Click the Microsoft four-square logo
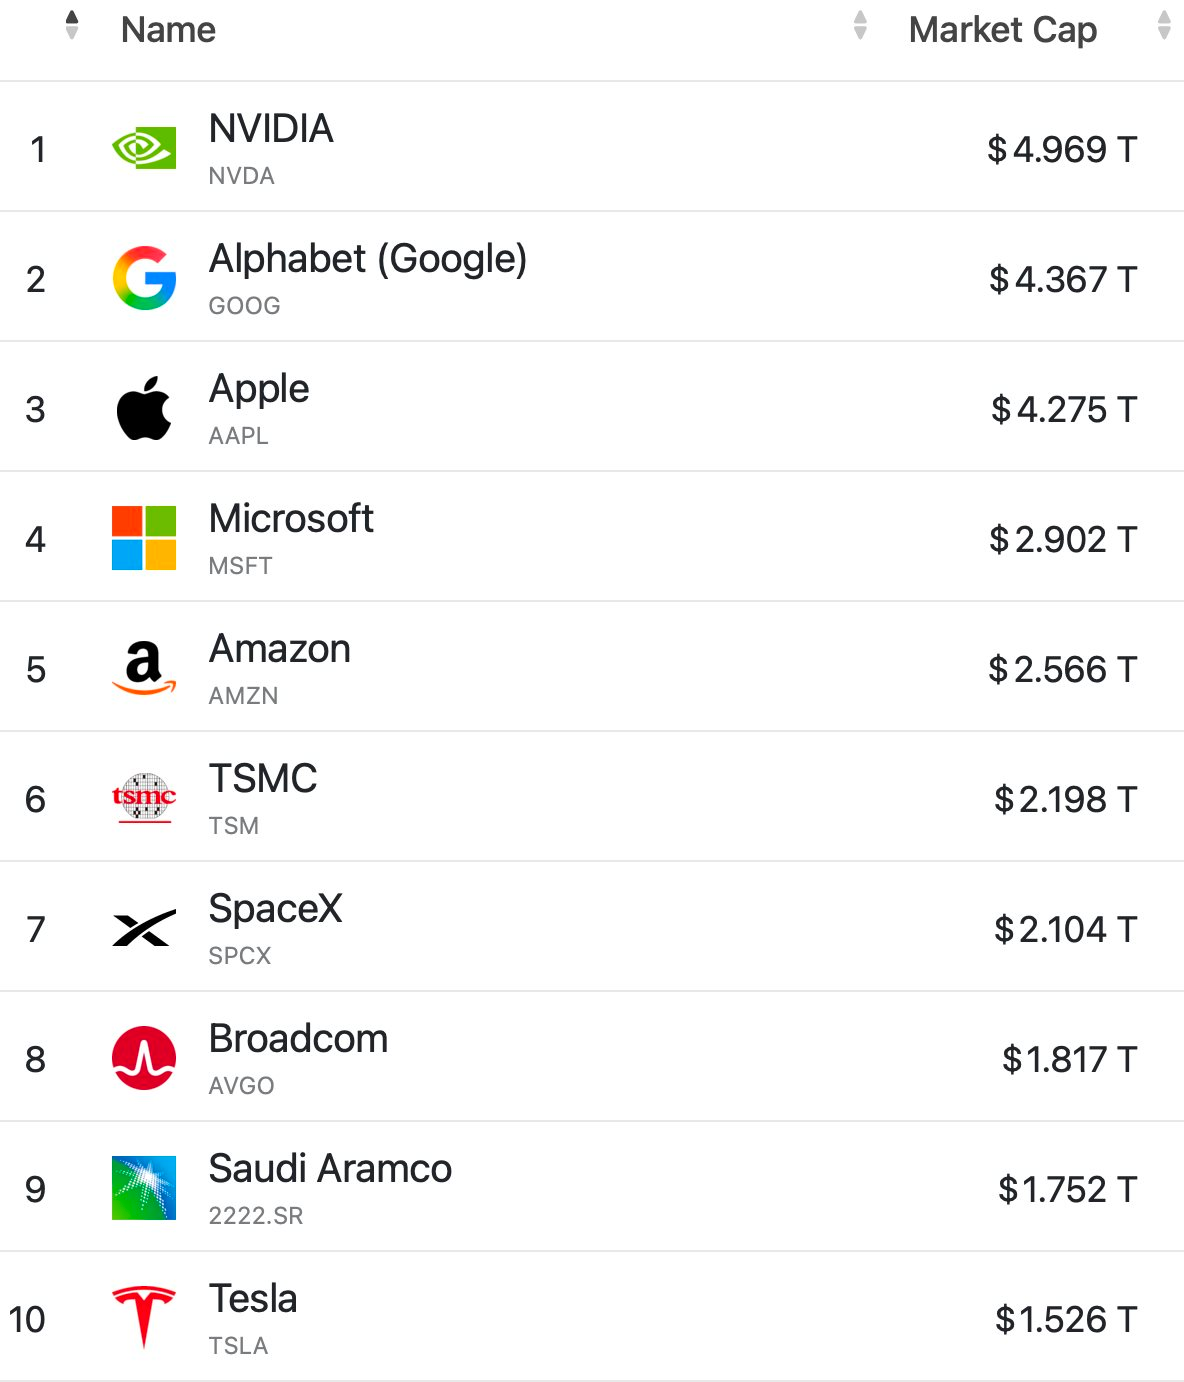Viewport: 1184px width, 1382px height. (144, 538)
